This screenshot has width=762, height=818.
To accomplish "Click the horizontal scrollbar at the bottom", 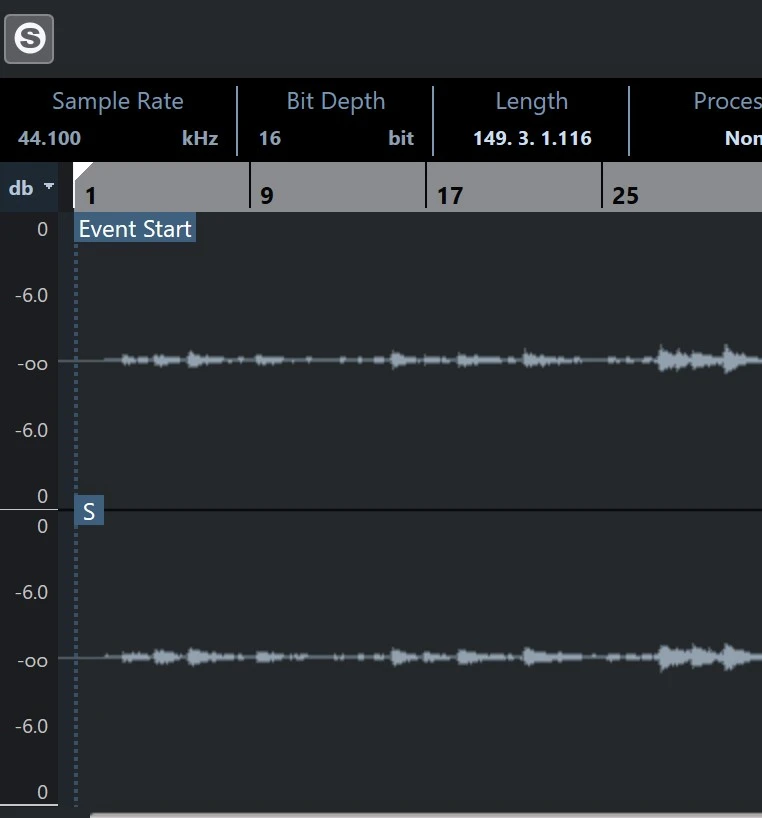I will pyautogui.click(x=400, y=814).
